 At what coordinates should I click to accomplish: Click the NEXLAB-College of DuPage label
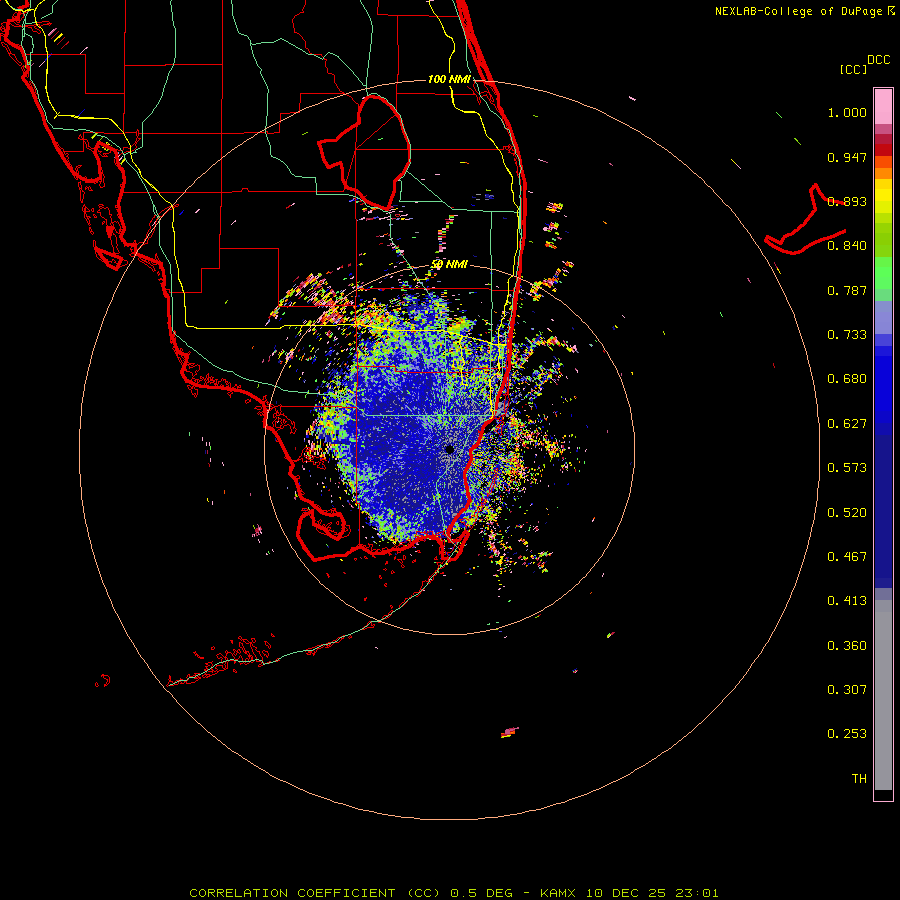[x=804, y=11]
